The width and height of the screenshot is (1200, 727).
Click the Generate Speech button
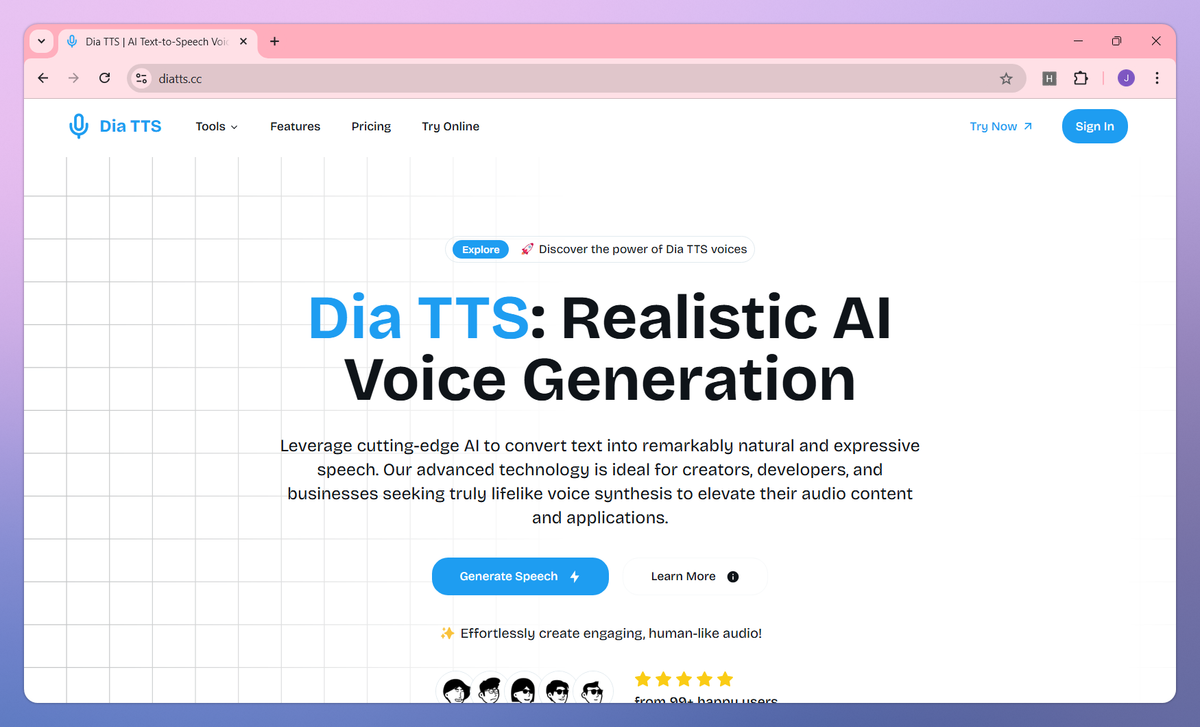(x=520, y=576)
